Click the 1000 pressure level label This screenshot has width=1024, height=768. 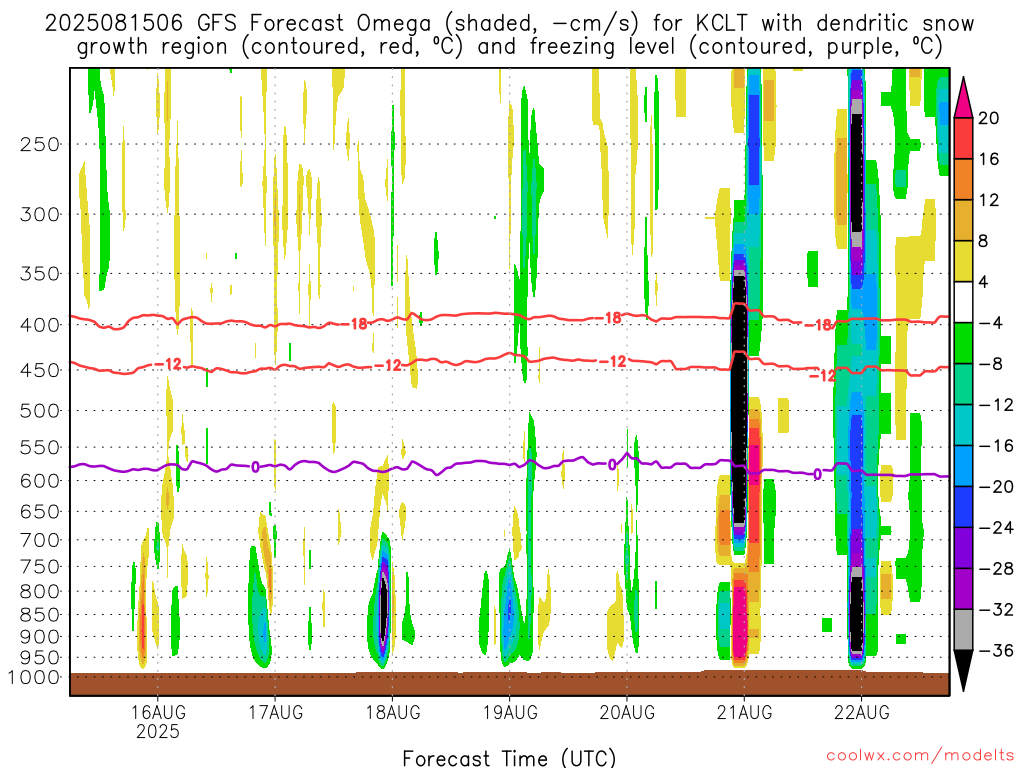pos(35,677)
